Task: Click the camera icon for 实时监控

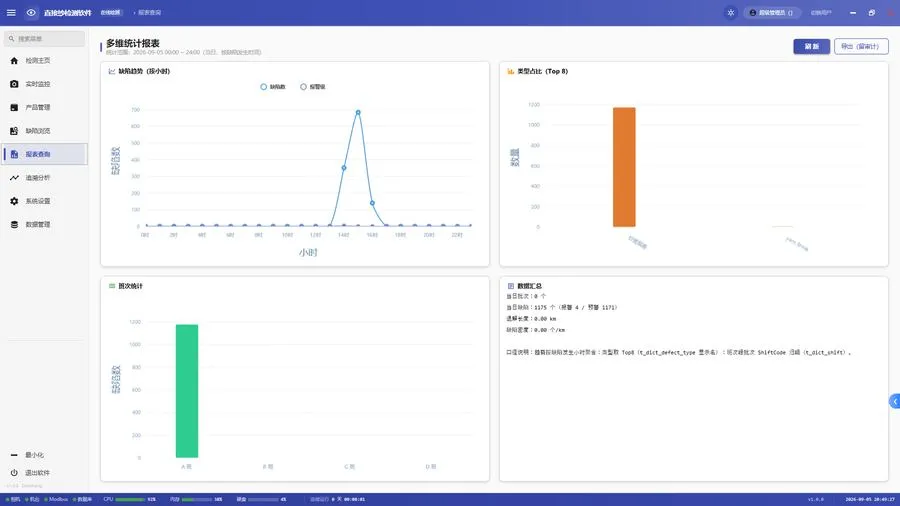Action: [x=14, y=84]
